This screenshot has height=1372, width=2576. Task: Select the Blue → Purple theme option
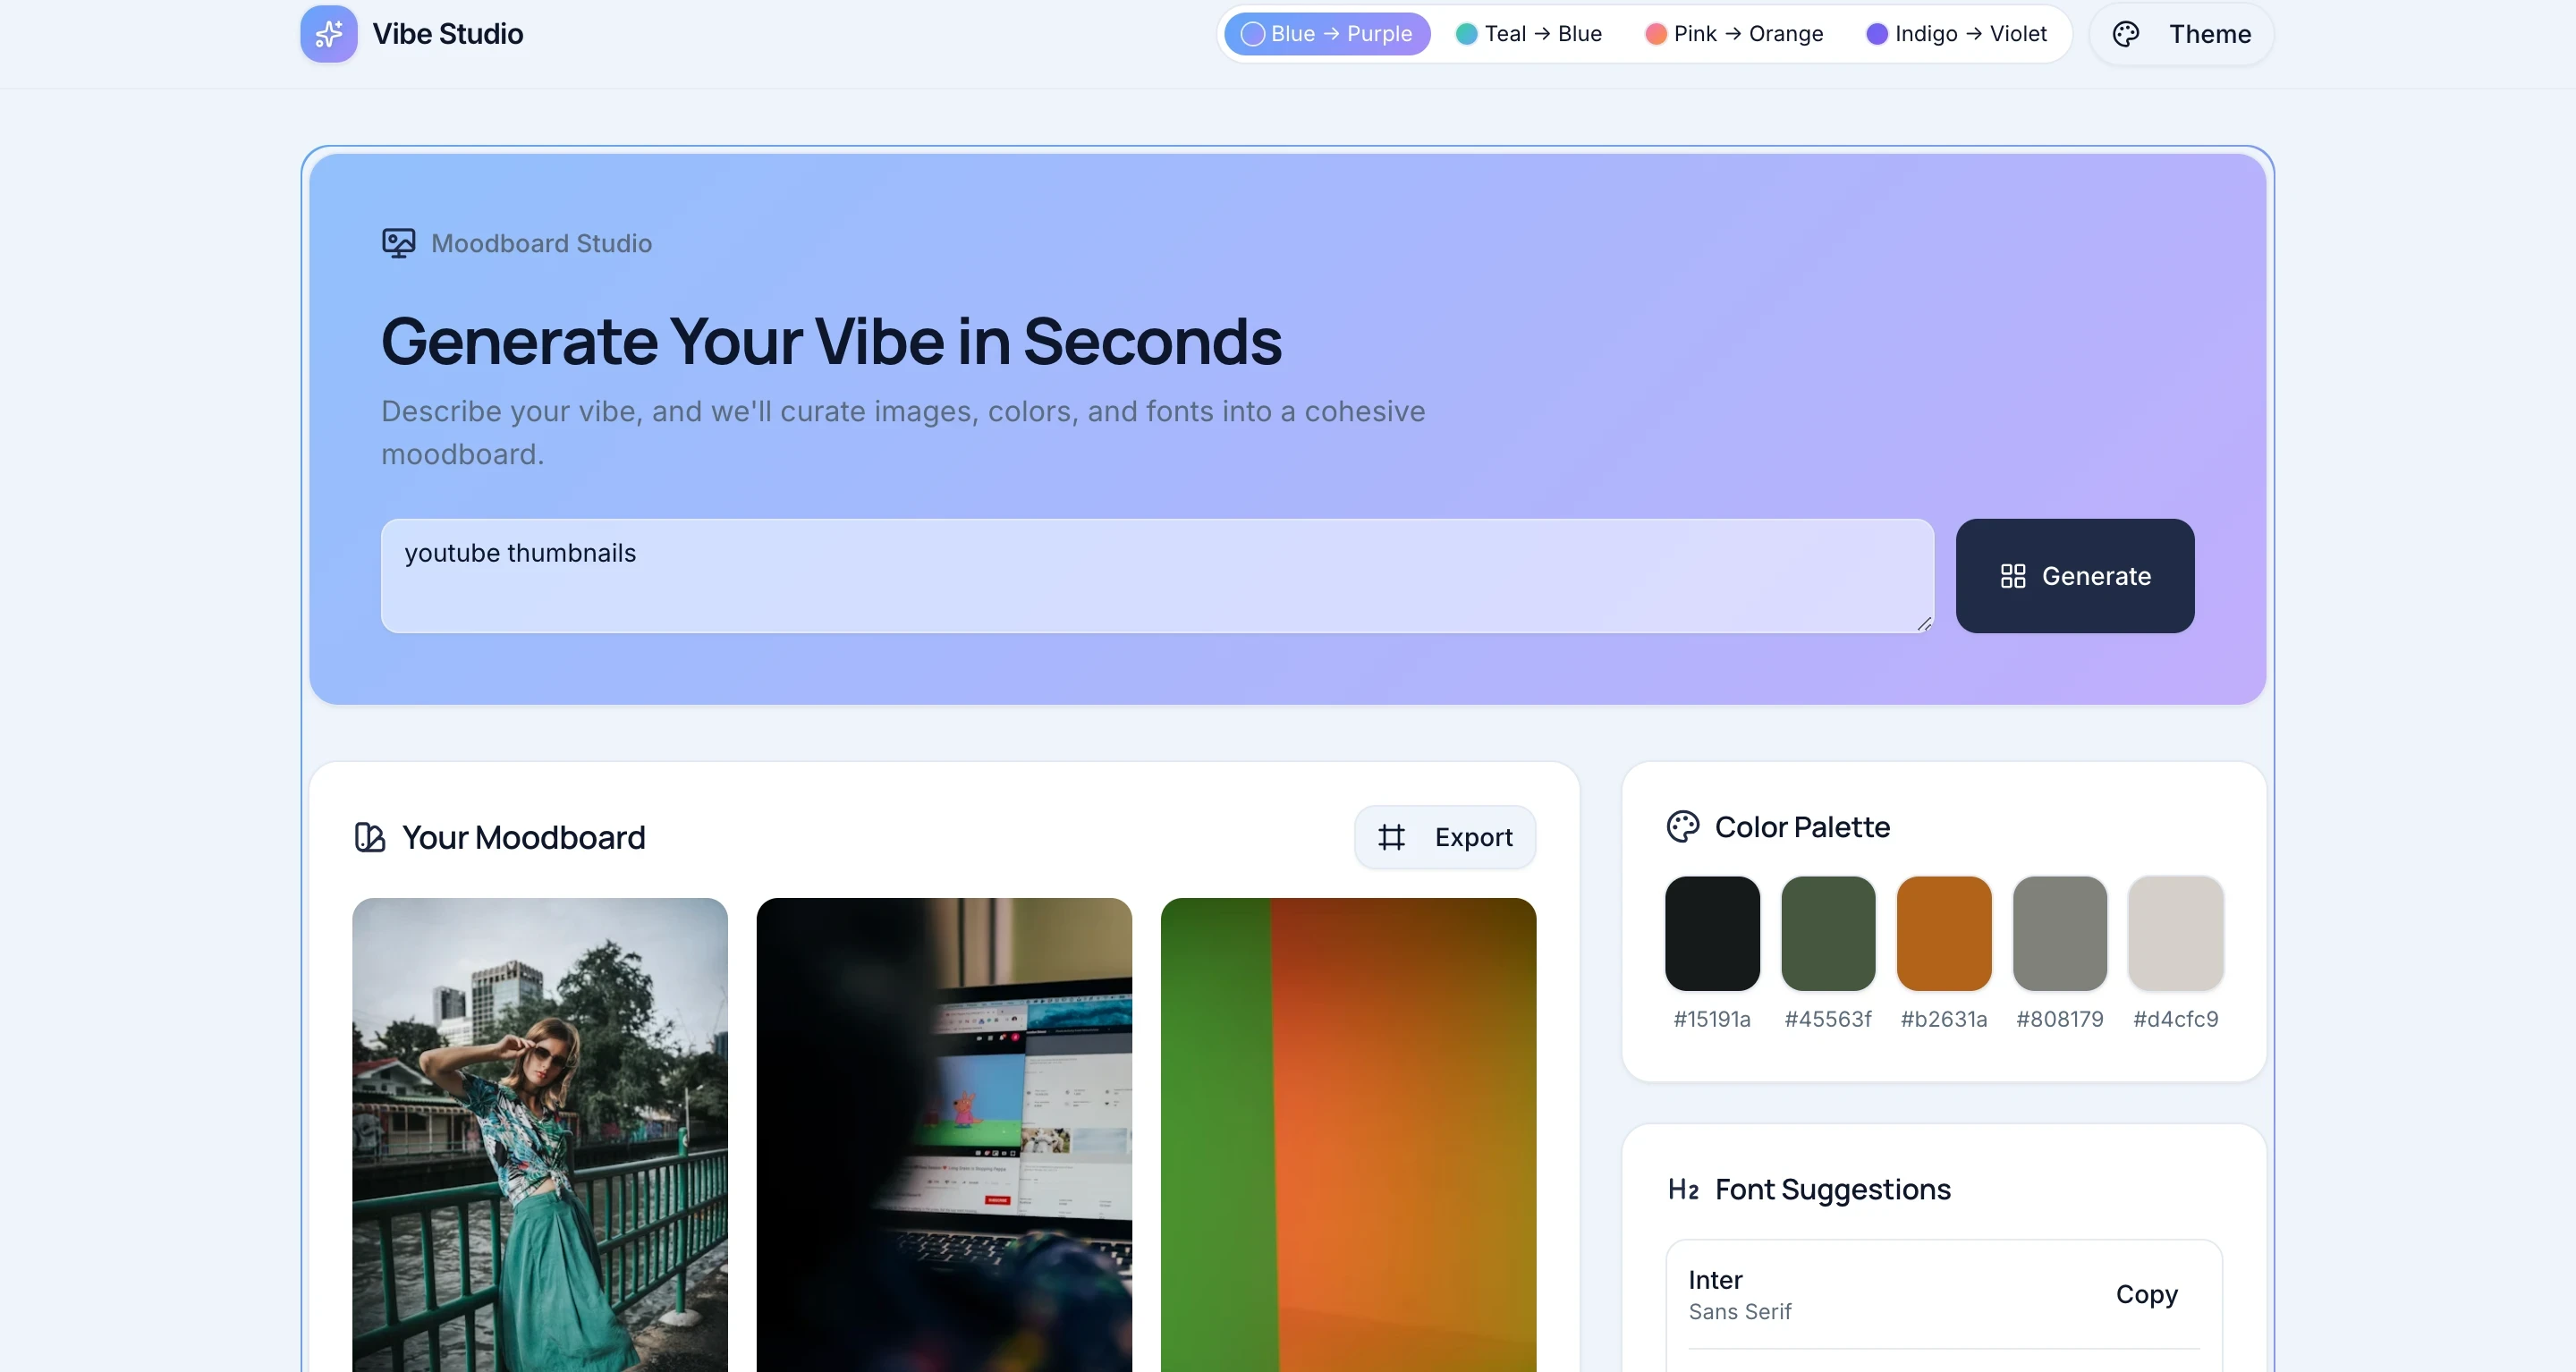[1326, 34]
